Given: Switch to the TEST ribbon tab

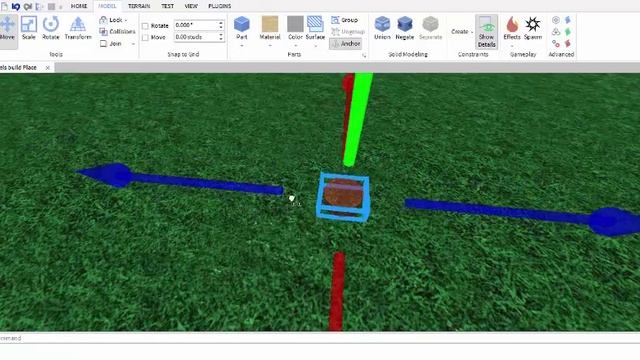Looking at the screenshot, I should click(167, 6).
